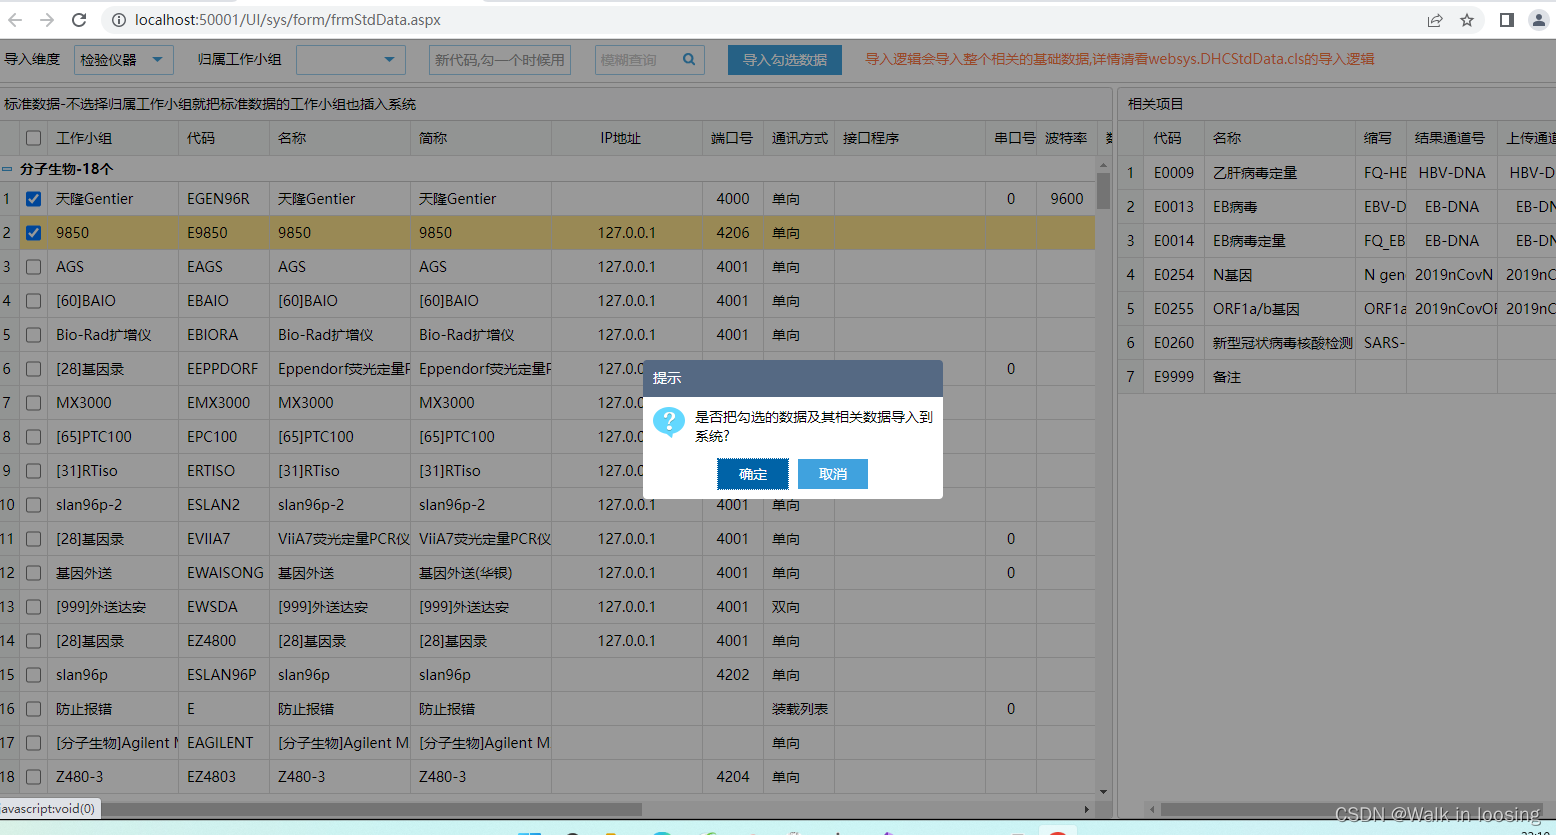
Task: Uncheck the 天隆Gentier row checkbox
Action: [34, 199]
